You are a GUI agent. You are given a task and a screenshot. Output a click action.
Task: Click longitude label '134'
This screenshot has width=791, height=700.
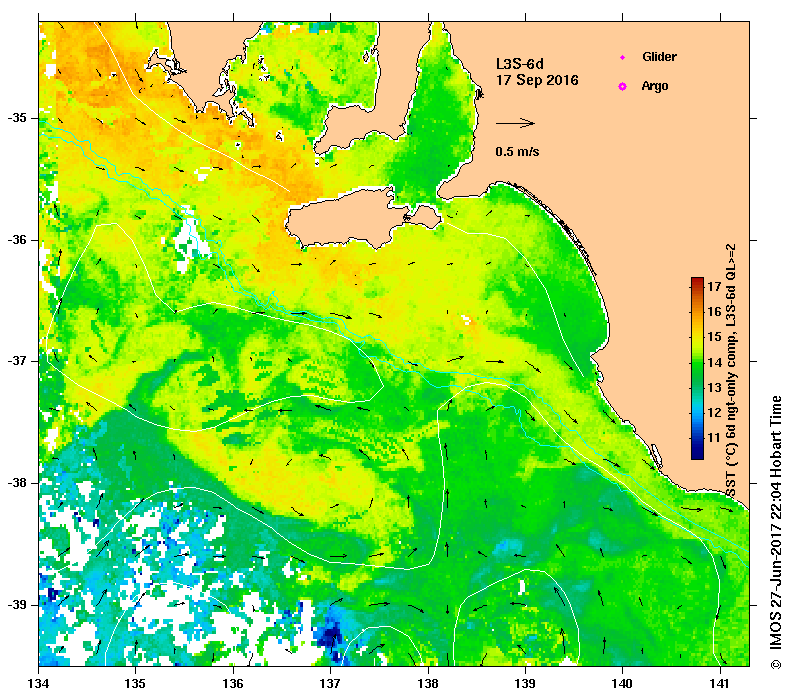39,684
